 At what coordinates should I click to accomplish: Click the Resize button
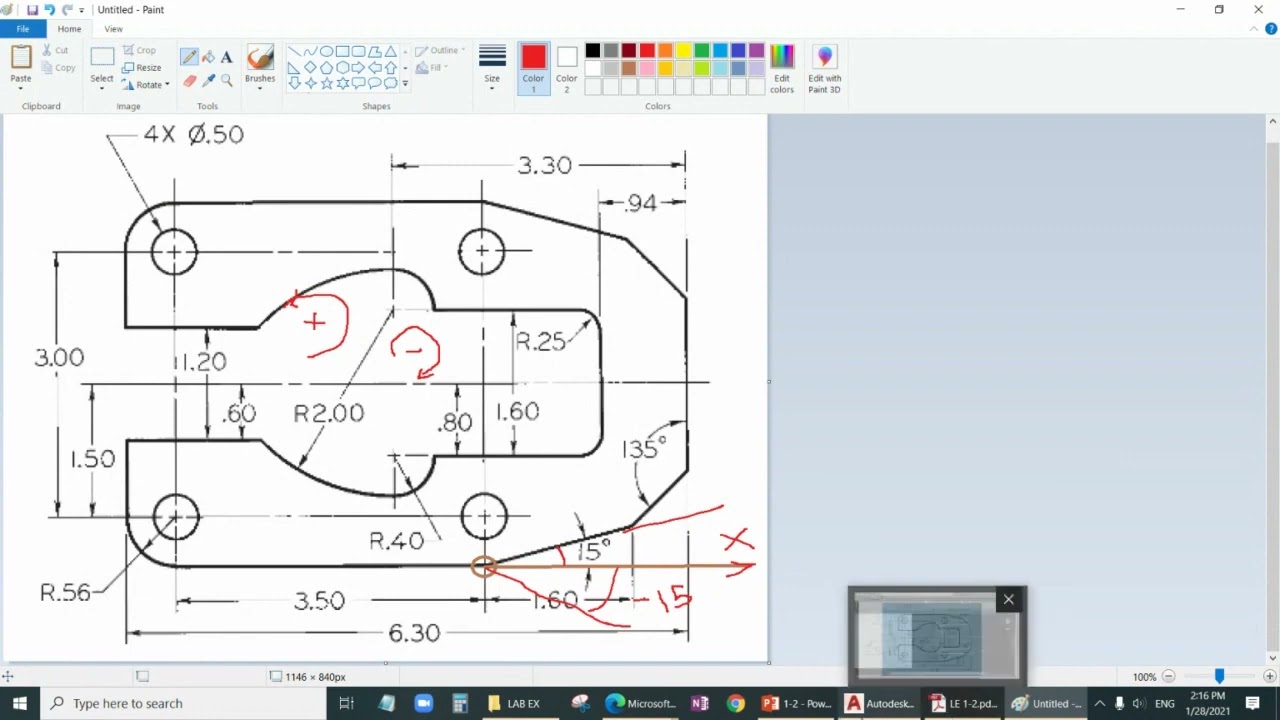coord(142,67)
